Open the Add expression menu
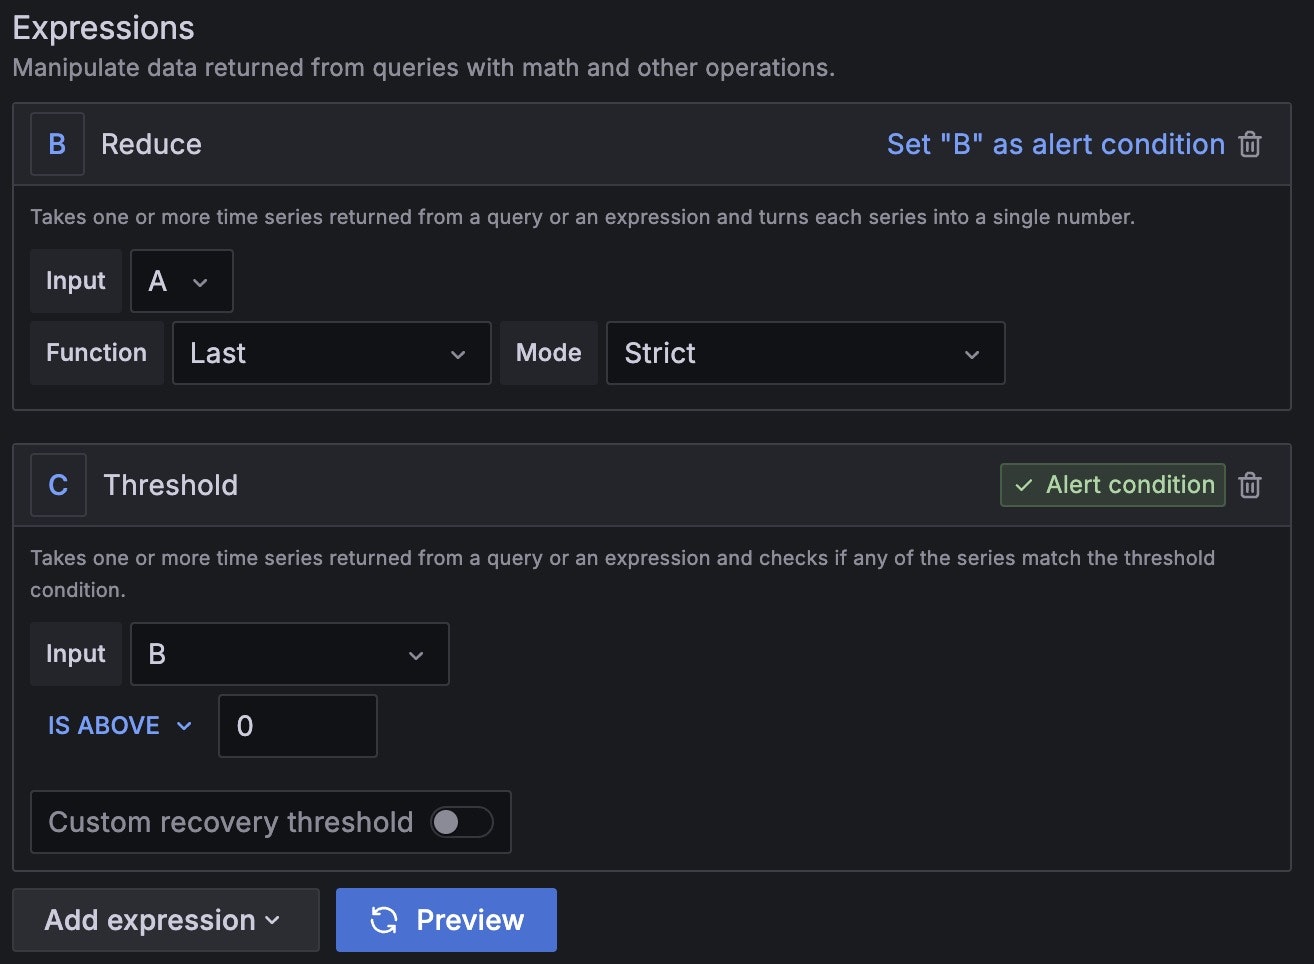The height and width of the screenshot is (964, 1314). (x=165, y=920)
